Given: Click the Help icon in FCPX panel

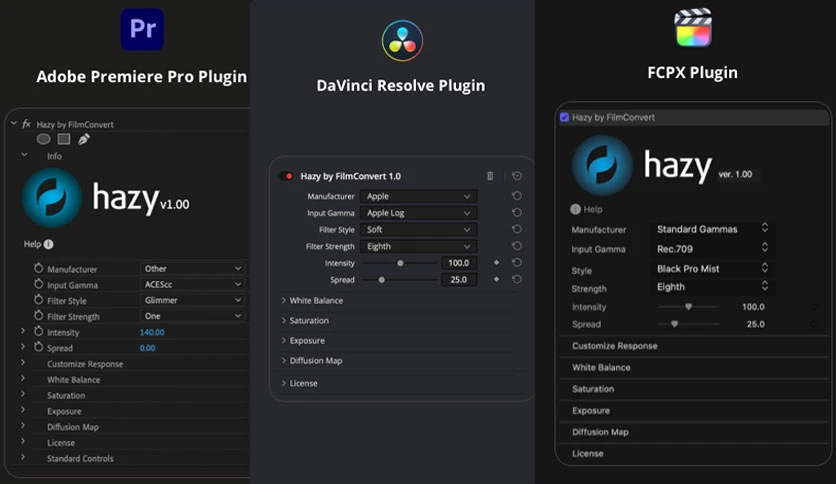Looking at the screenshot, I should [576, 210].
